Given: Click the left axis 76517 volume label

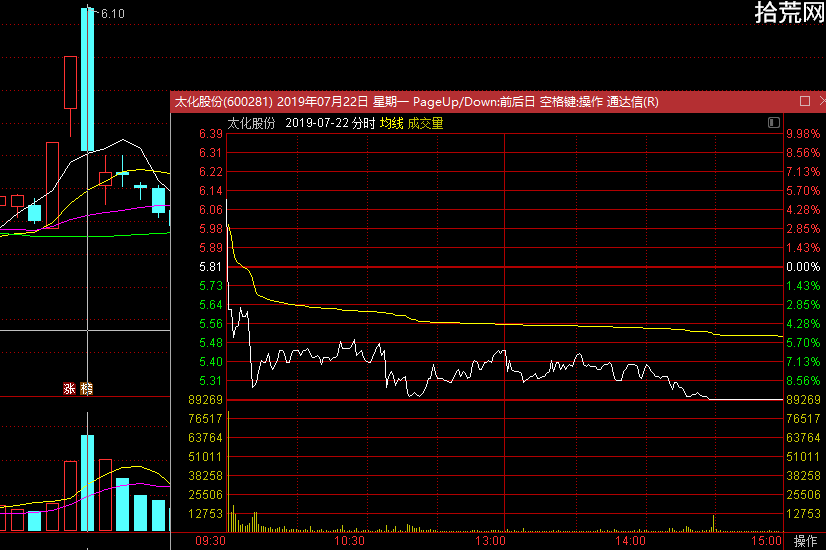Looking at the screenshot, I should [x=205, y=418].
